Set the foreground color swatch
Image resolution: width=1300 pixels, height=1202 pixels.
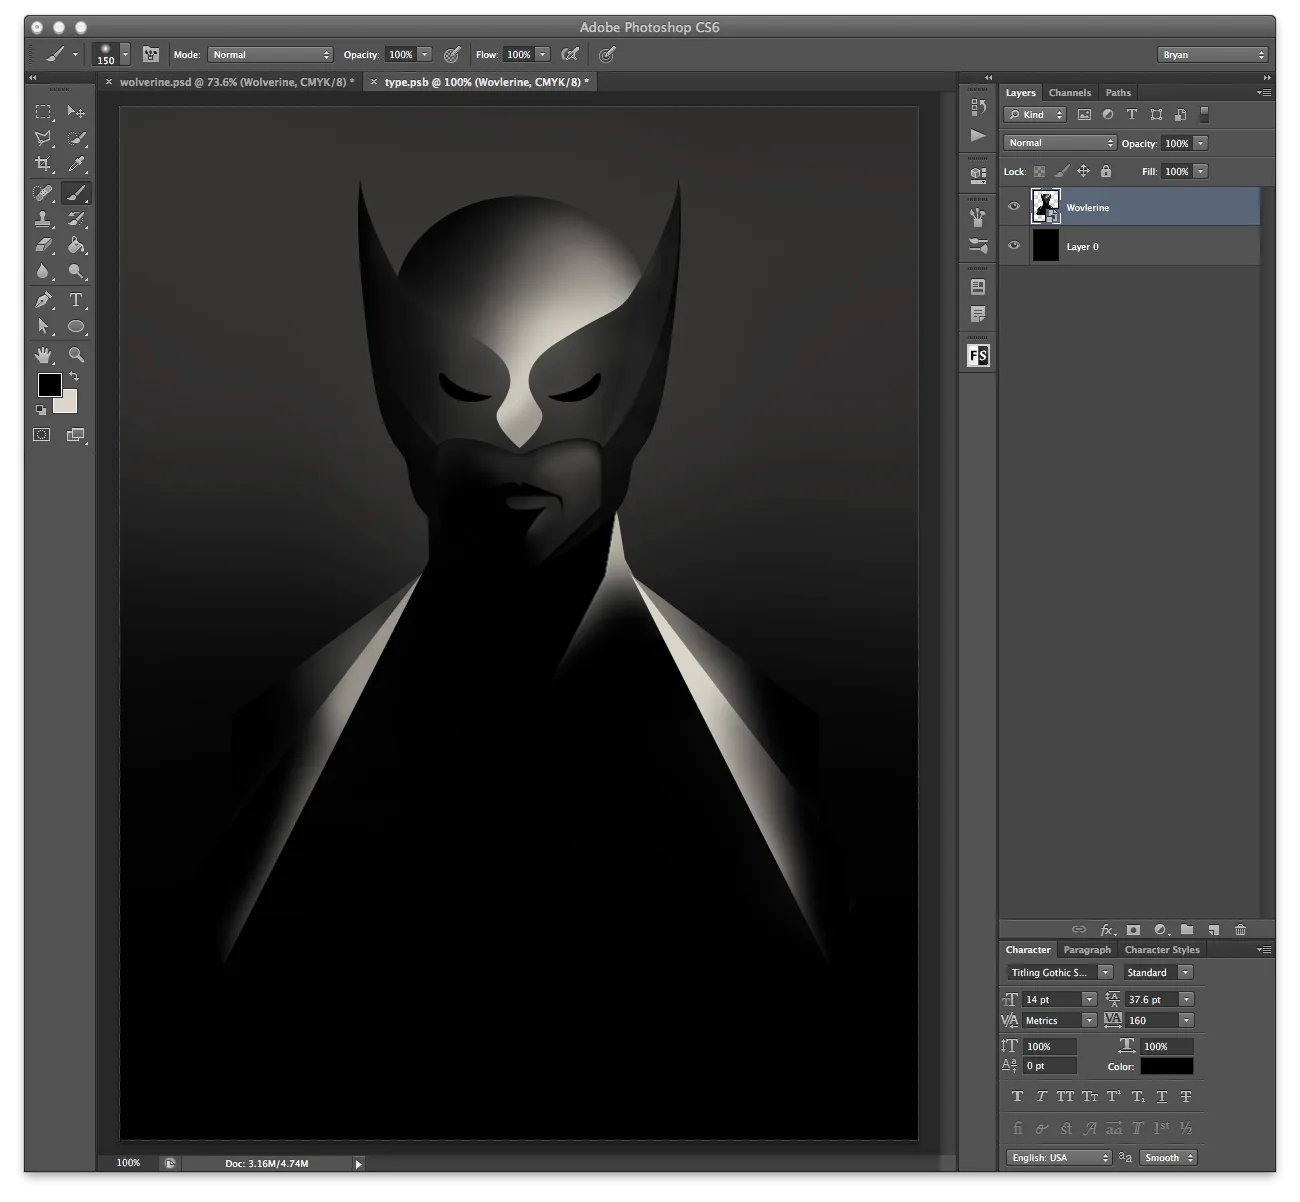(x=50, y=384)
